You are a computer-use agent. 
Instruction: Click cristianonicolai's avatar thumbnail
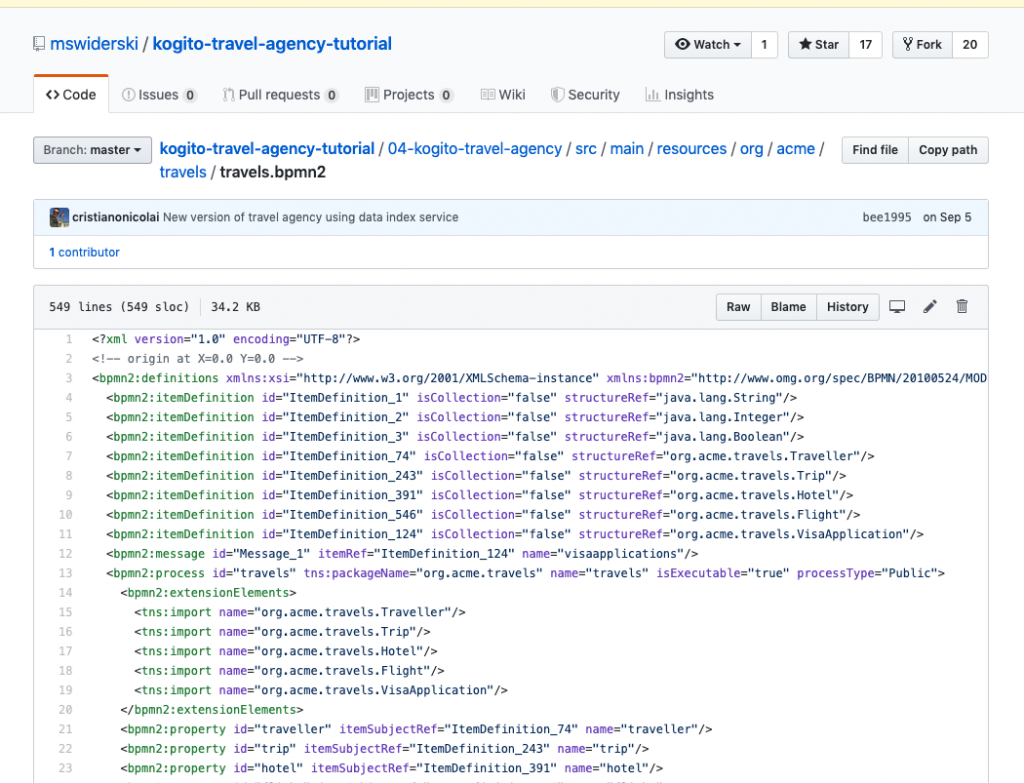pyautogui.click(x=59, y=217)
